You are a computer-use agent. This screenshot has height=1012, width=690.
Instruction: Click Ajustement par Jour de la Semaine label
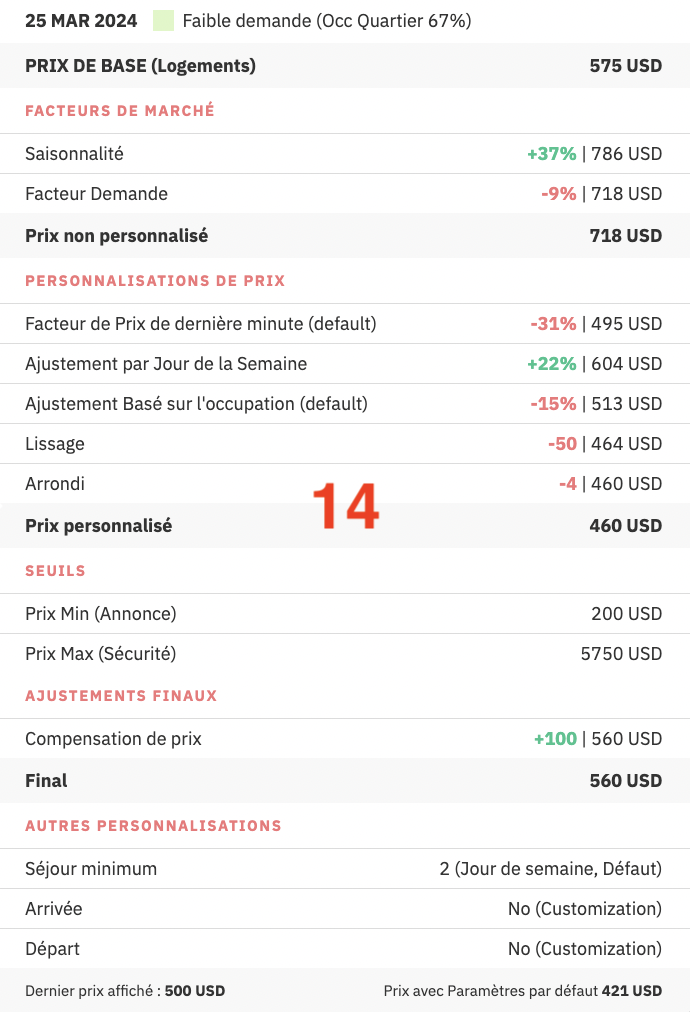click(x=166, y=364)
